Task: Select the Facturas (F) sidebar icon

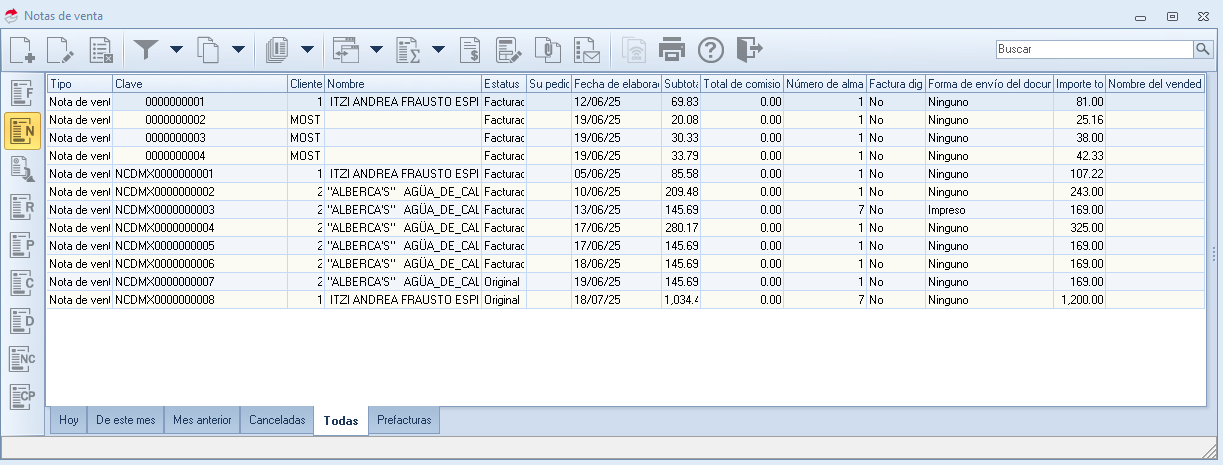Action: click(x=23, y=93)
